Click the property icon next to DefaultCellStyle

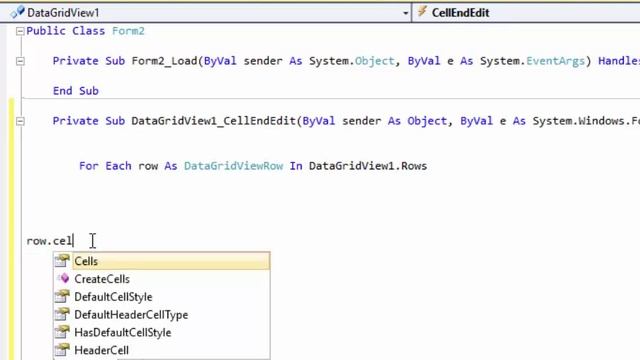tap(62, 296)
